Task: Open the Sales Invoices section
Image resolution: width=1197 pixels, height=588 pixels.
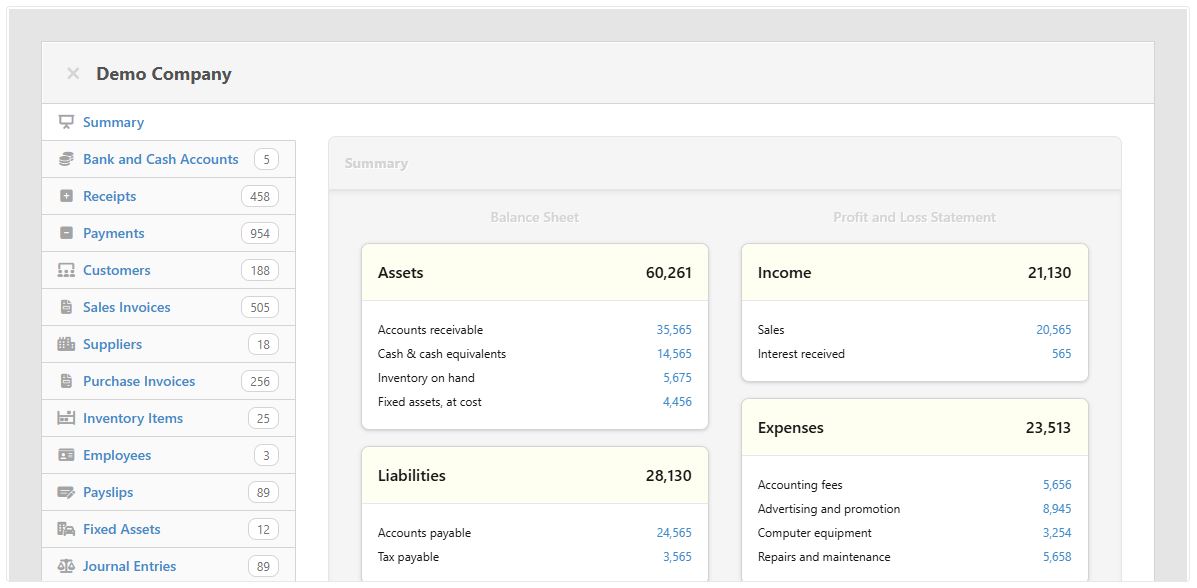Action: pos(126,307)
